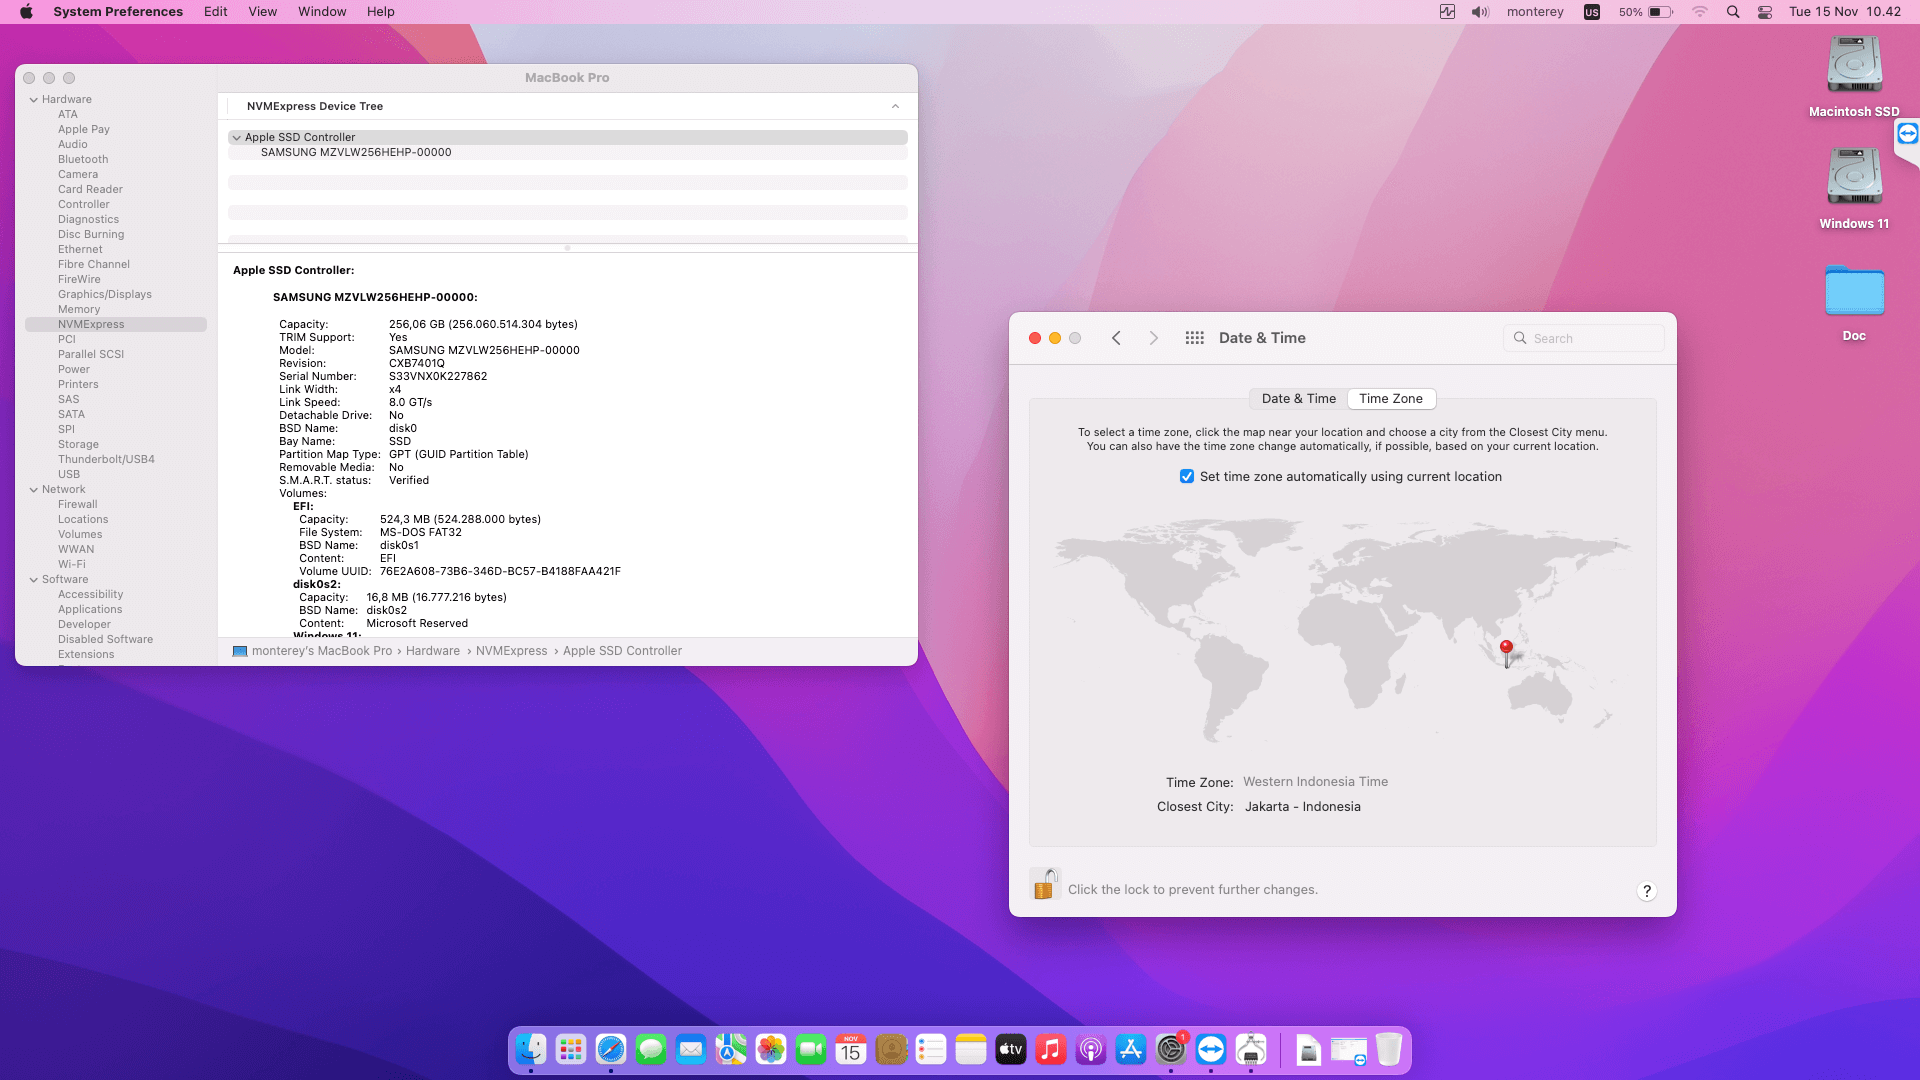Toggle automatic time zone checkbox
The width and height of the screenshot is (1920, 1080).
tap(1187, 477)
